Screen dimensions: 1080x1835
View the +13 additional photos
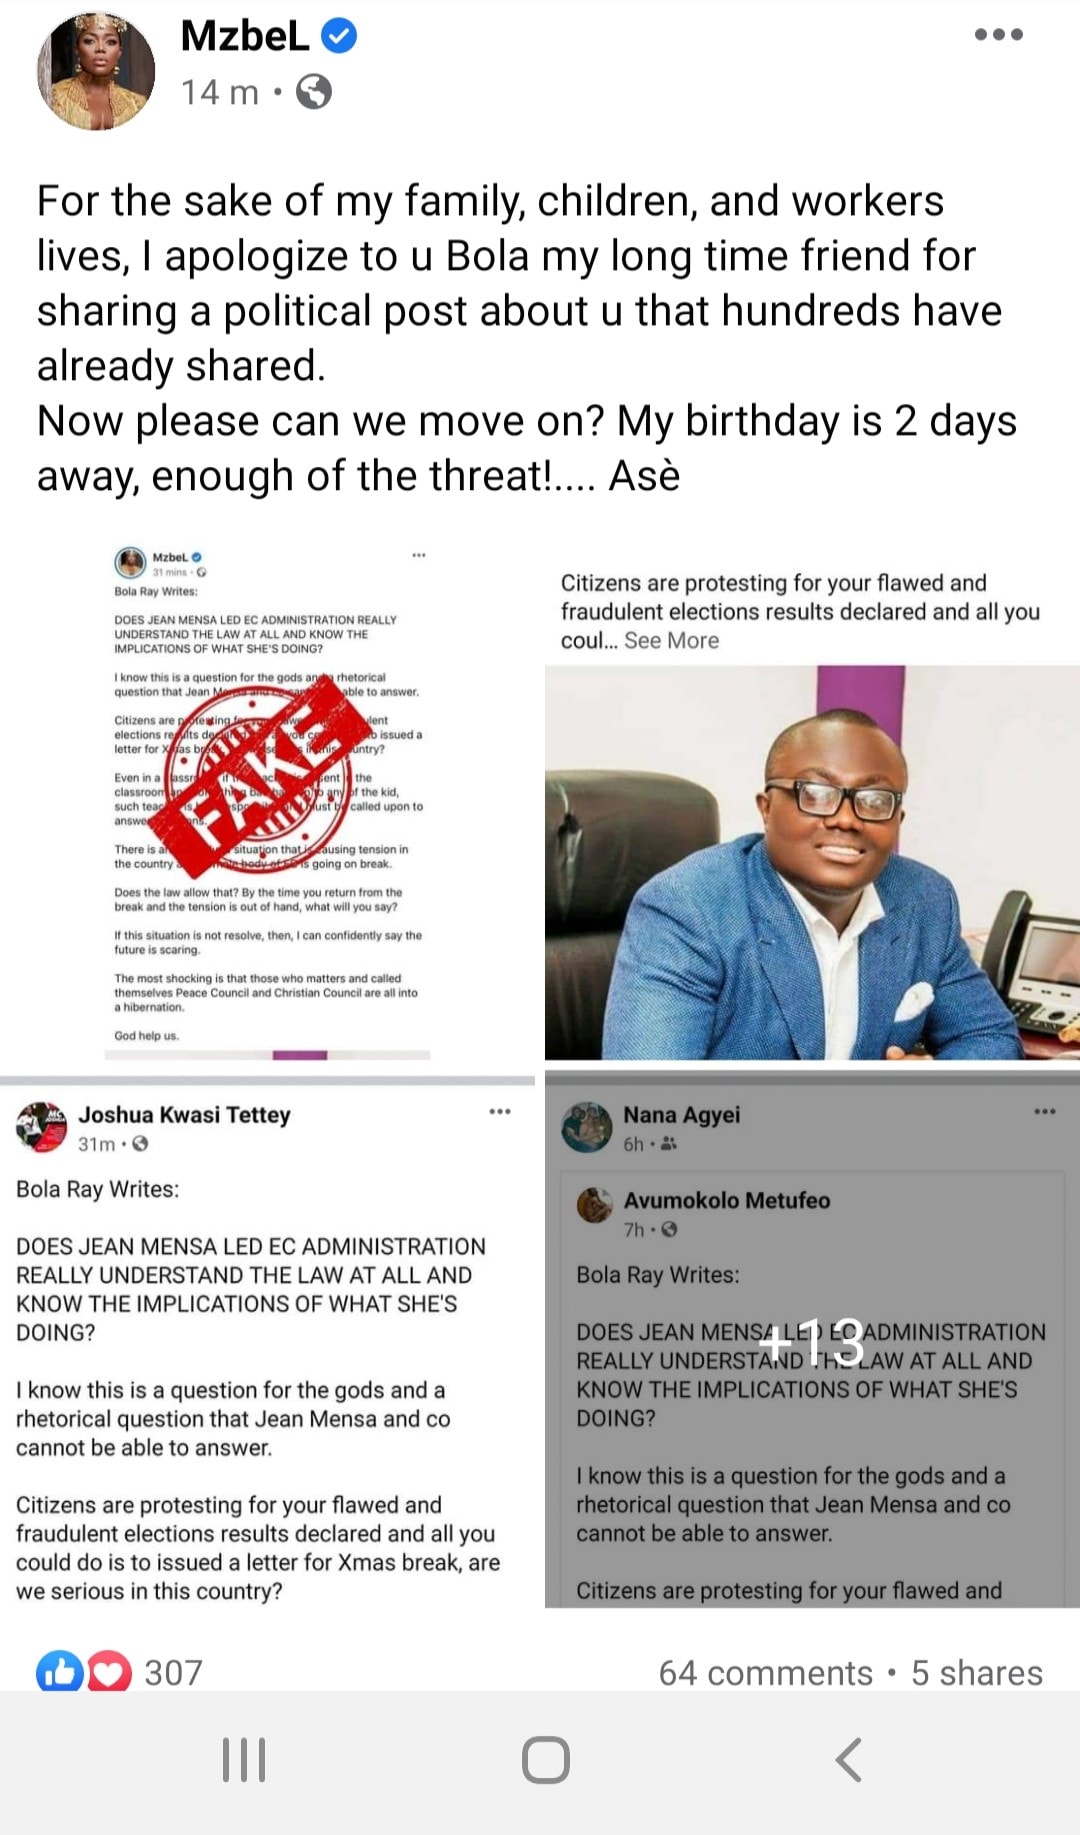point(812,1341)
